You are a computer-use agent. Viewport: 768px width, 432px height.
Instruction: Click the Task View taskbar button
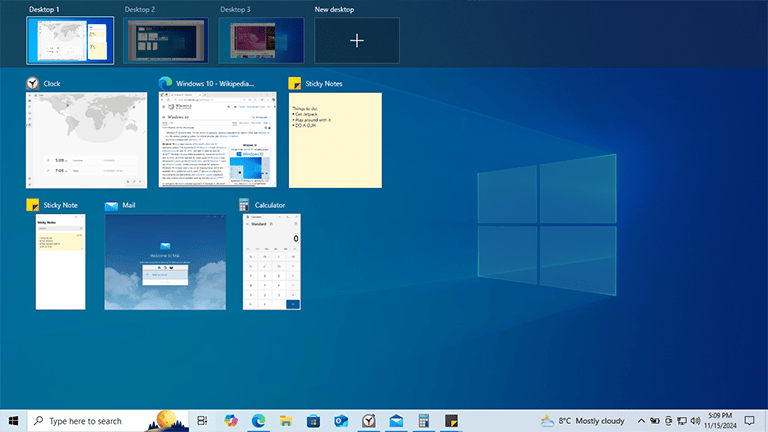pyautogui.click(x=203, y=421)
